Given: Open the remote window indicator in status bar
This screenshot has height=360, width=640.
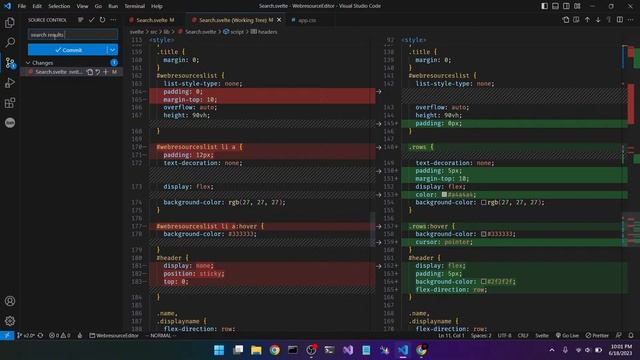Looking at the screenshot, I should [x=7, y=336].
